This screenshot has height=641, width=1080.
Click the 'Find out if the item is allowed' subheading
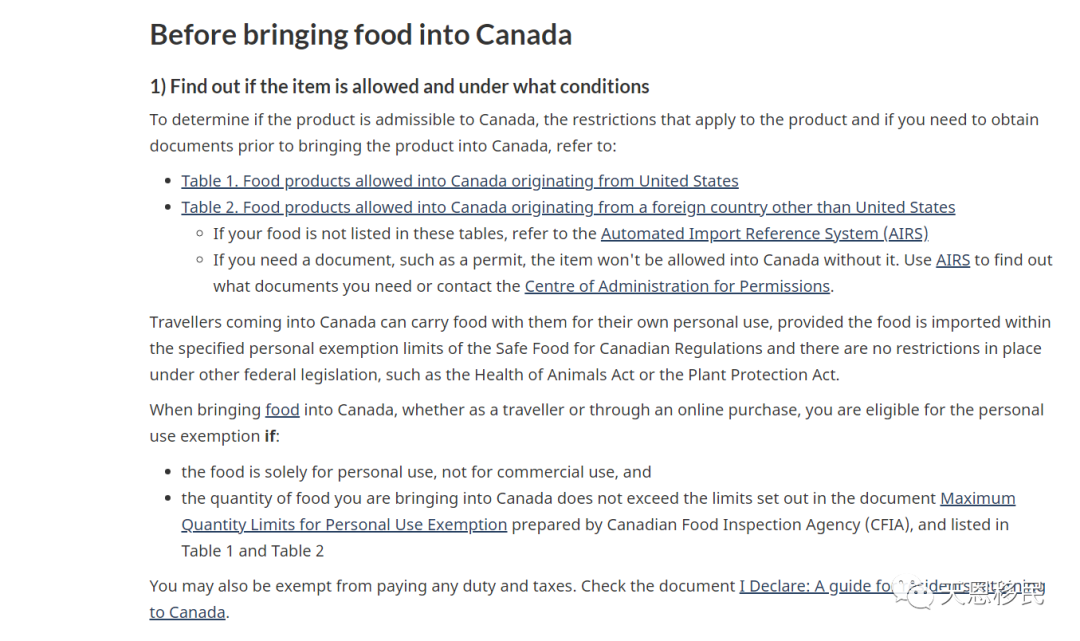point(399,87)
